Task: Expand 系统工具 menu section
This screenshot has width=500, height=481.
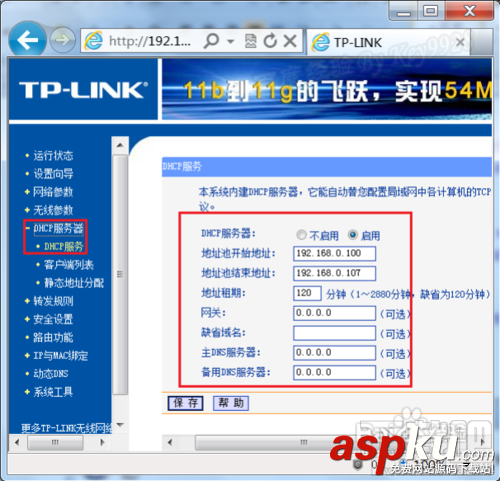Action: [x=53, y=392]
